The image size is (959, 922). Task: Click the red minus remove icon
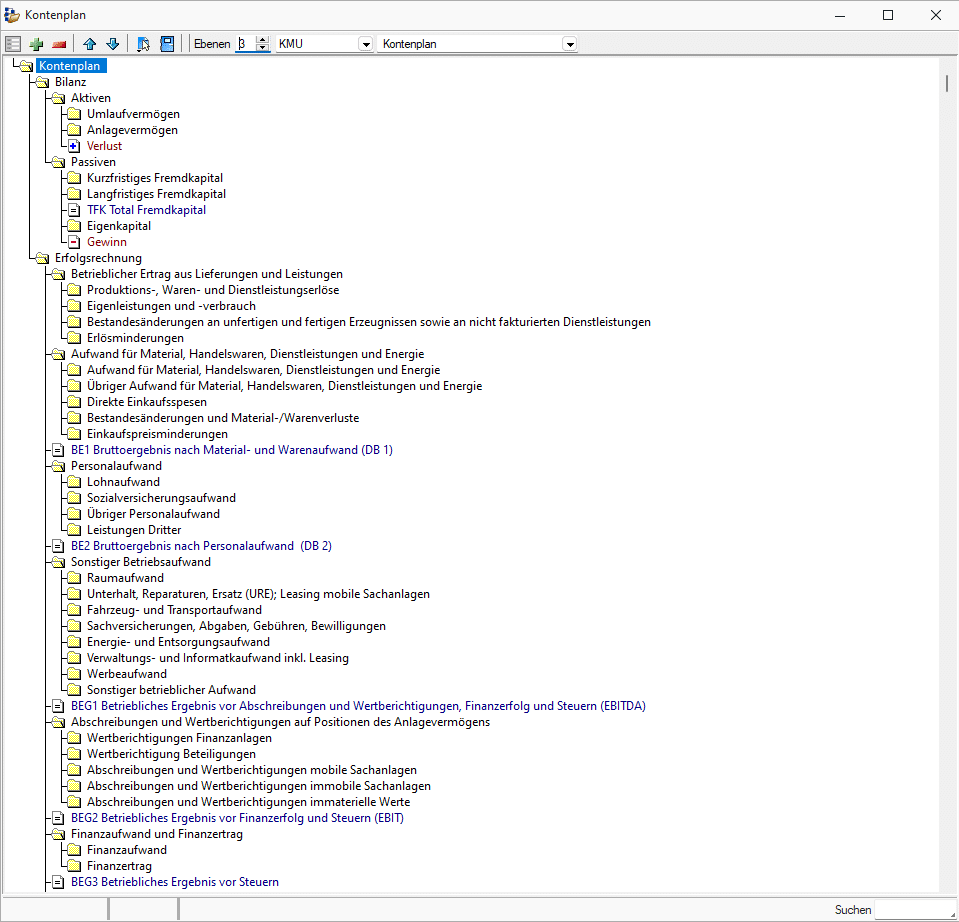pyautogui.click(x=59, y=44)
